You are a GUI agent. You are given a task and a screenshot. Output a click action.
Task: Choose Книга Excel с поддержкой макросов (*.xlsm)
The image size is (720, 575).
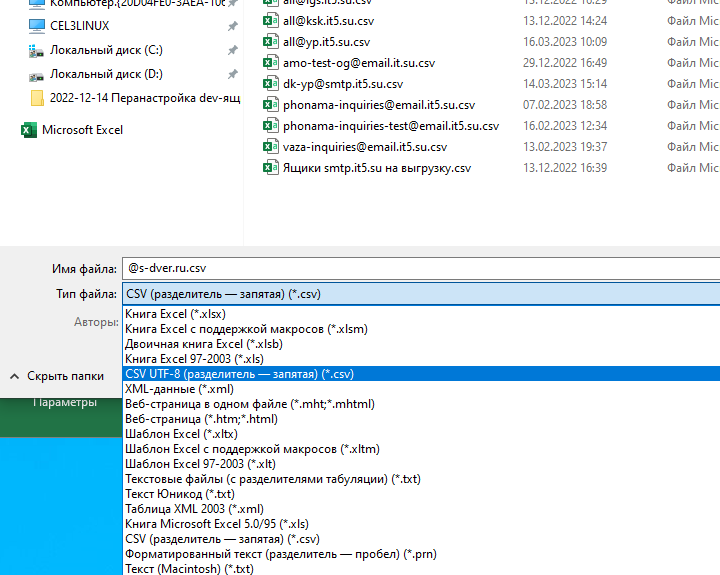click(x=422, y=329)
